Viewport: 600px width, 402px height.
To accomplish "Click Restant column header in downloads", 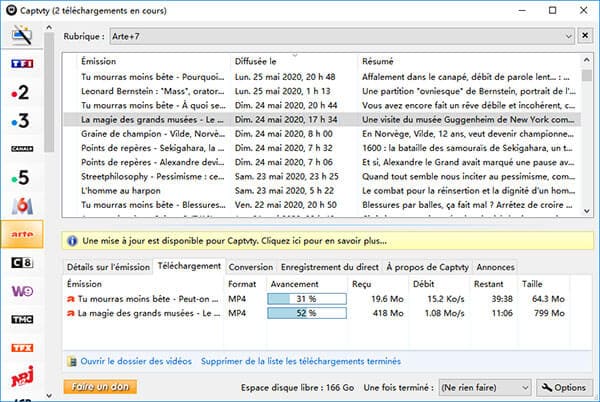I will (488, 284).
